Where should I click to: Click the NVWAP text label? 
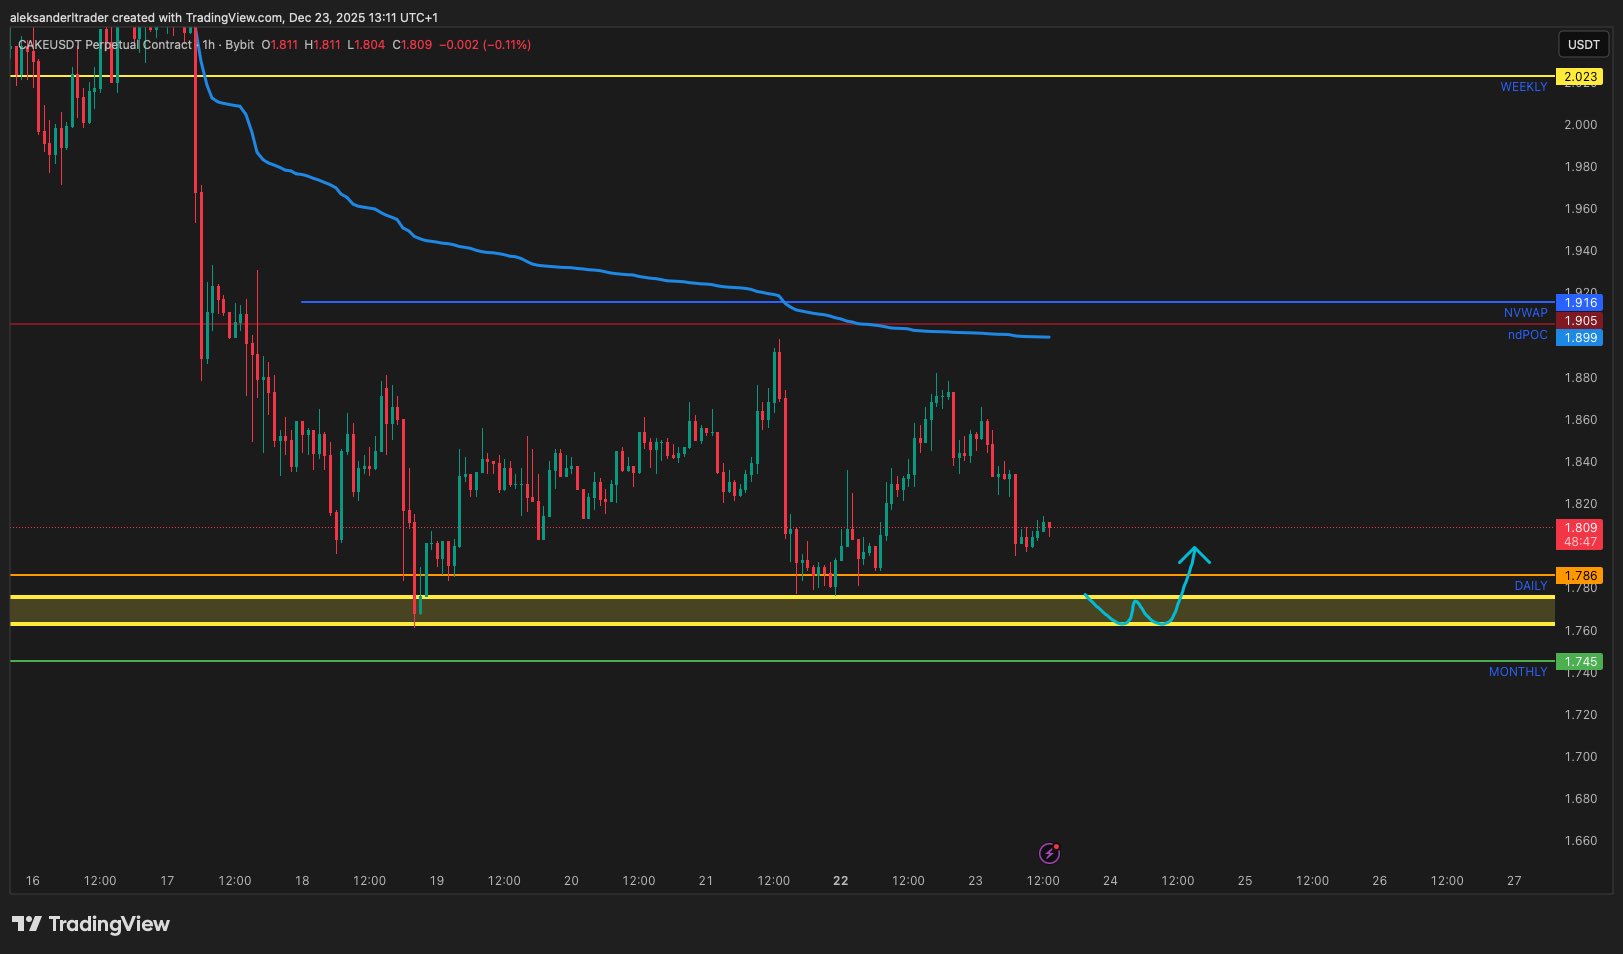(x=1525, y=313)
